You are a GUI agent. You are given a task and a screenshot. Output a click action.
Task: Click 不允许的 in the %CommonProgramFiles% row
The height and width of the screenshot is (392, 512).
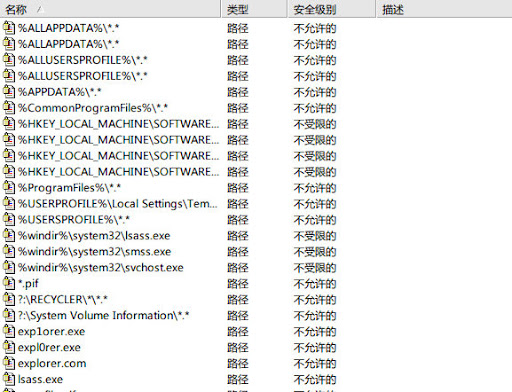315,108
